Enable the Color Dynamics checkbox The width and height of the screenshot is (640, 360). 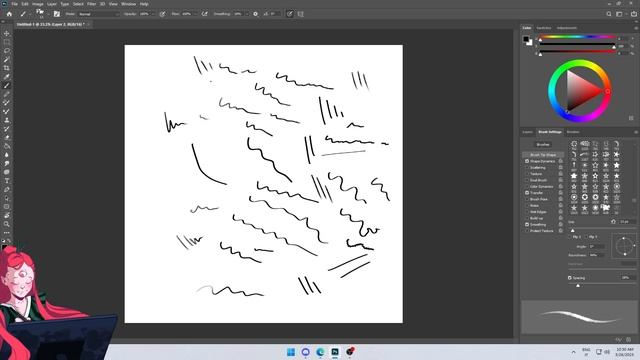[527, 187]
